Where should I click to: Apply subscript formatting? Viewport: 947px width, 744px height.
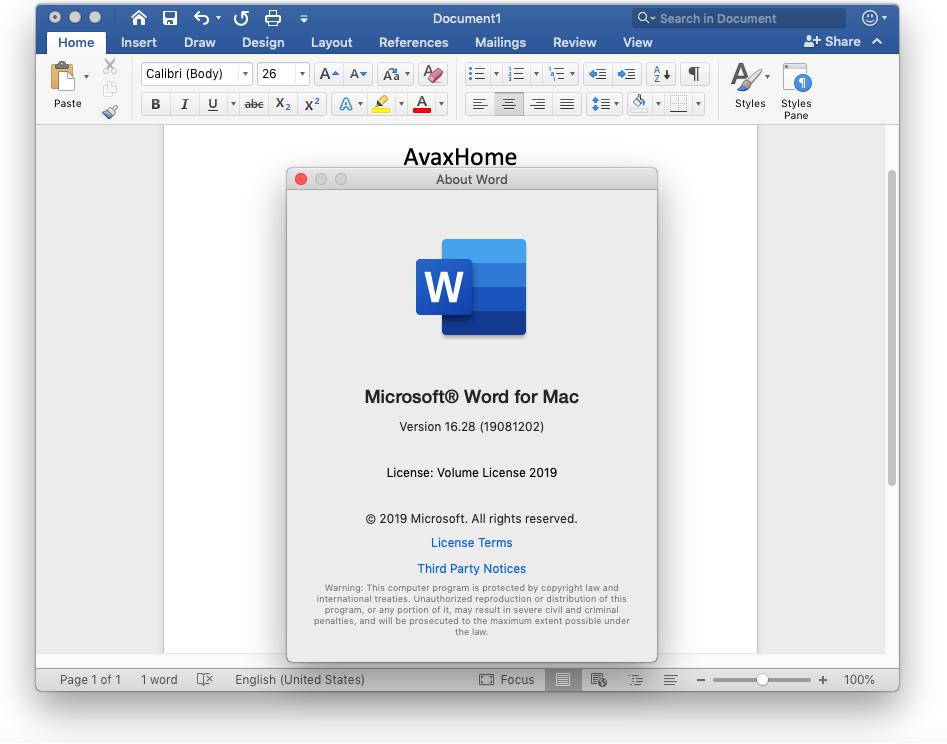[x=283, y=104]
